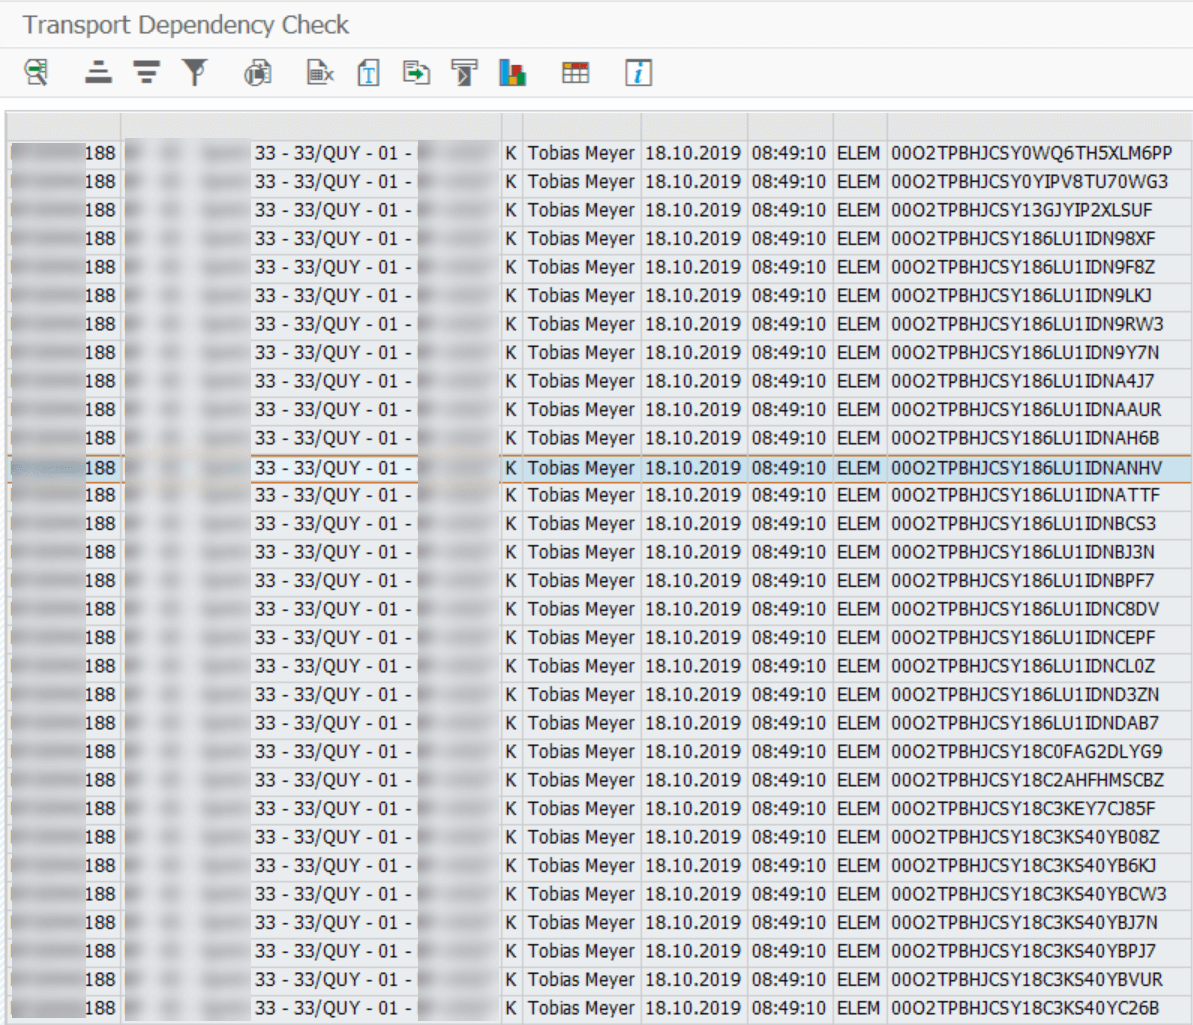Viewport: 1193px width, 1025px height.
Task: Export the list to a spreadsheet
Action: [318, 71]
